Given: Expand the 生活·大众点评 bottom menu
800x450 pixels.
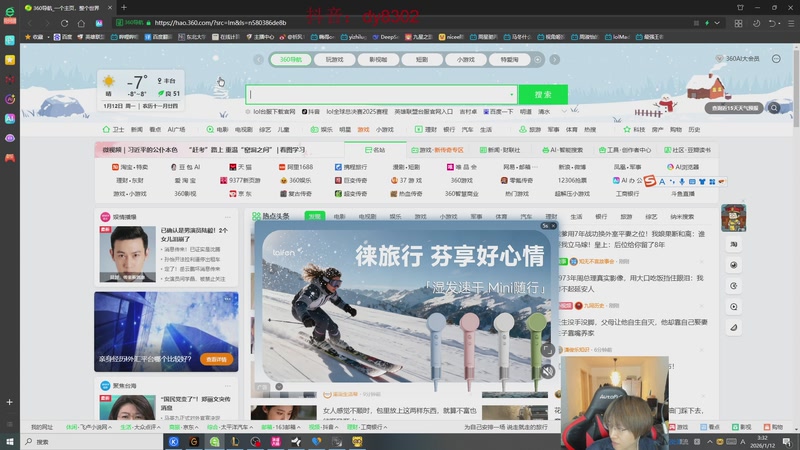Looking at the screenshot, I should (140, 427).
